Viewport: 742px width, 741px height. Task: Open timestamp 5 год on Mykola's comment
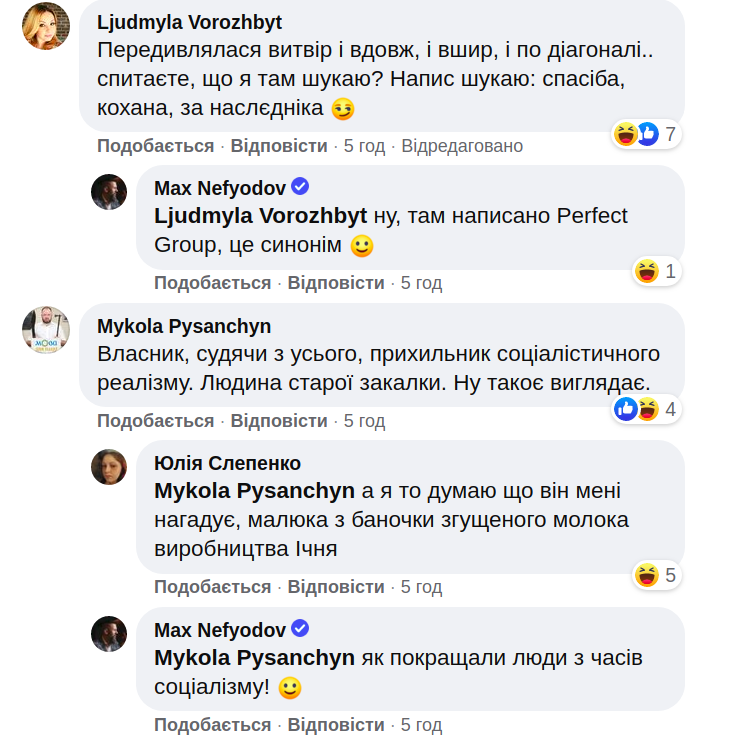[364, 421]
